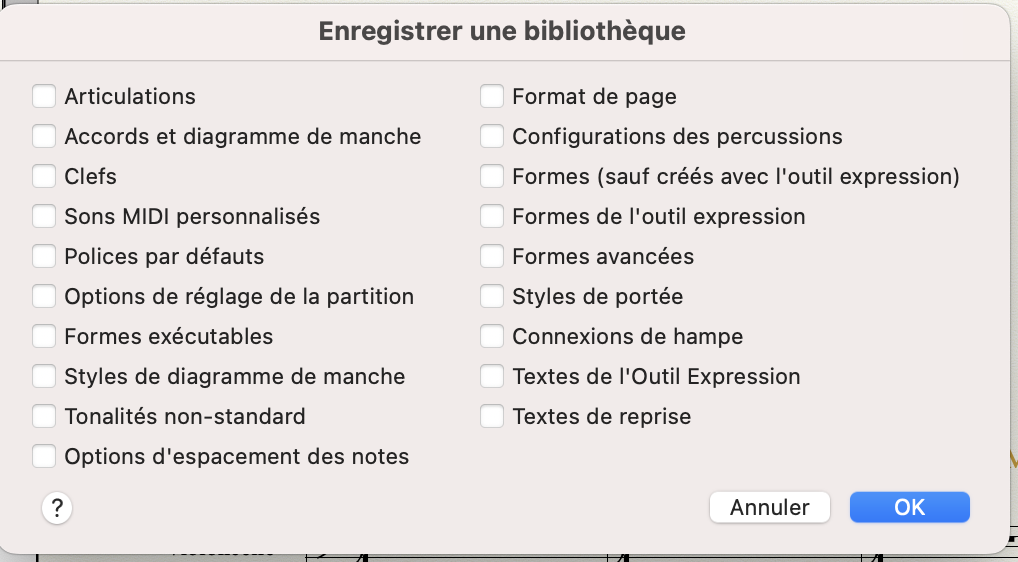Toggle Formes avancées checkbox
Screen dimensions: 1018x562
pyautogui.click(x=492, y=257)
